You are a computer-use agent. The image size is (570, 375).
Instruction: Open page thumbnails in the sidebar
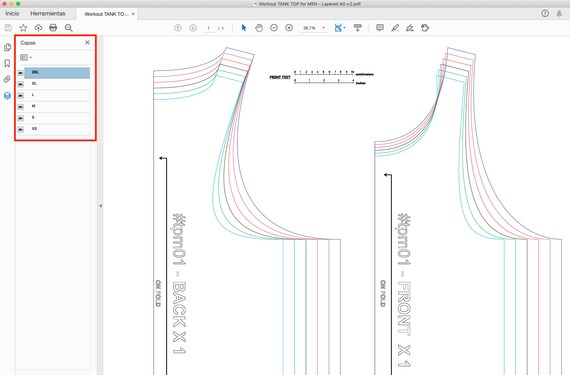pos(7,47)
